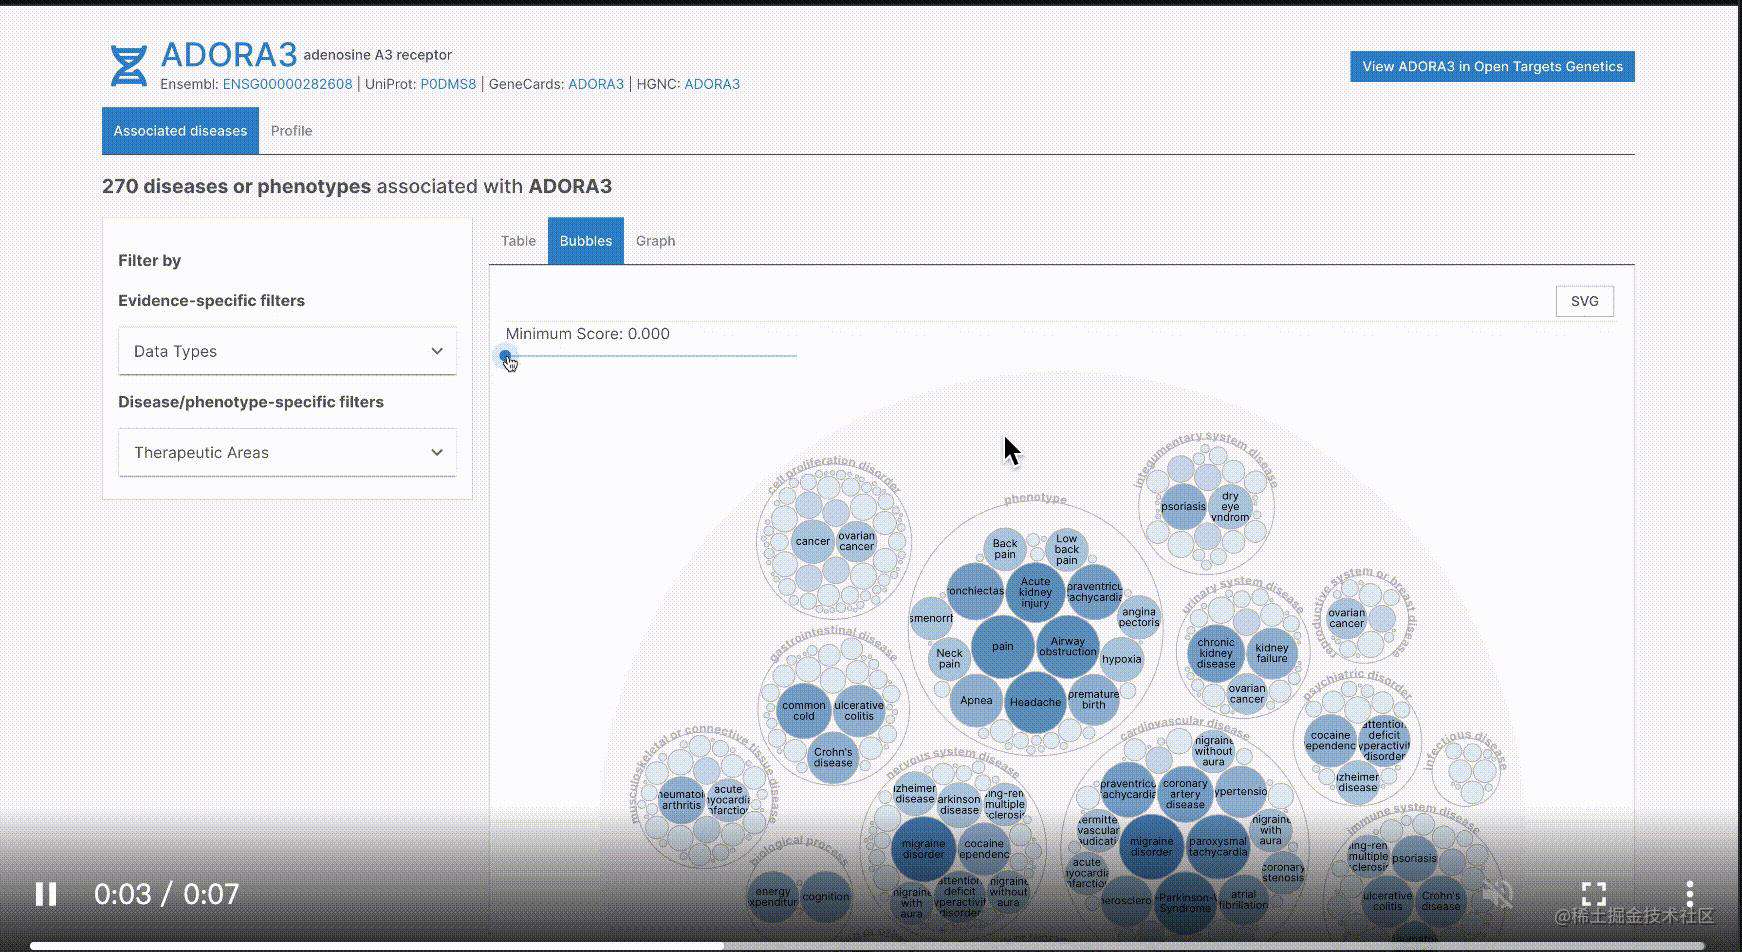
Task: Select the Headache bubble
Action: (1035, 702)
